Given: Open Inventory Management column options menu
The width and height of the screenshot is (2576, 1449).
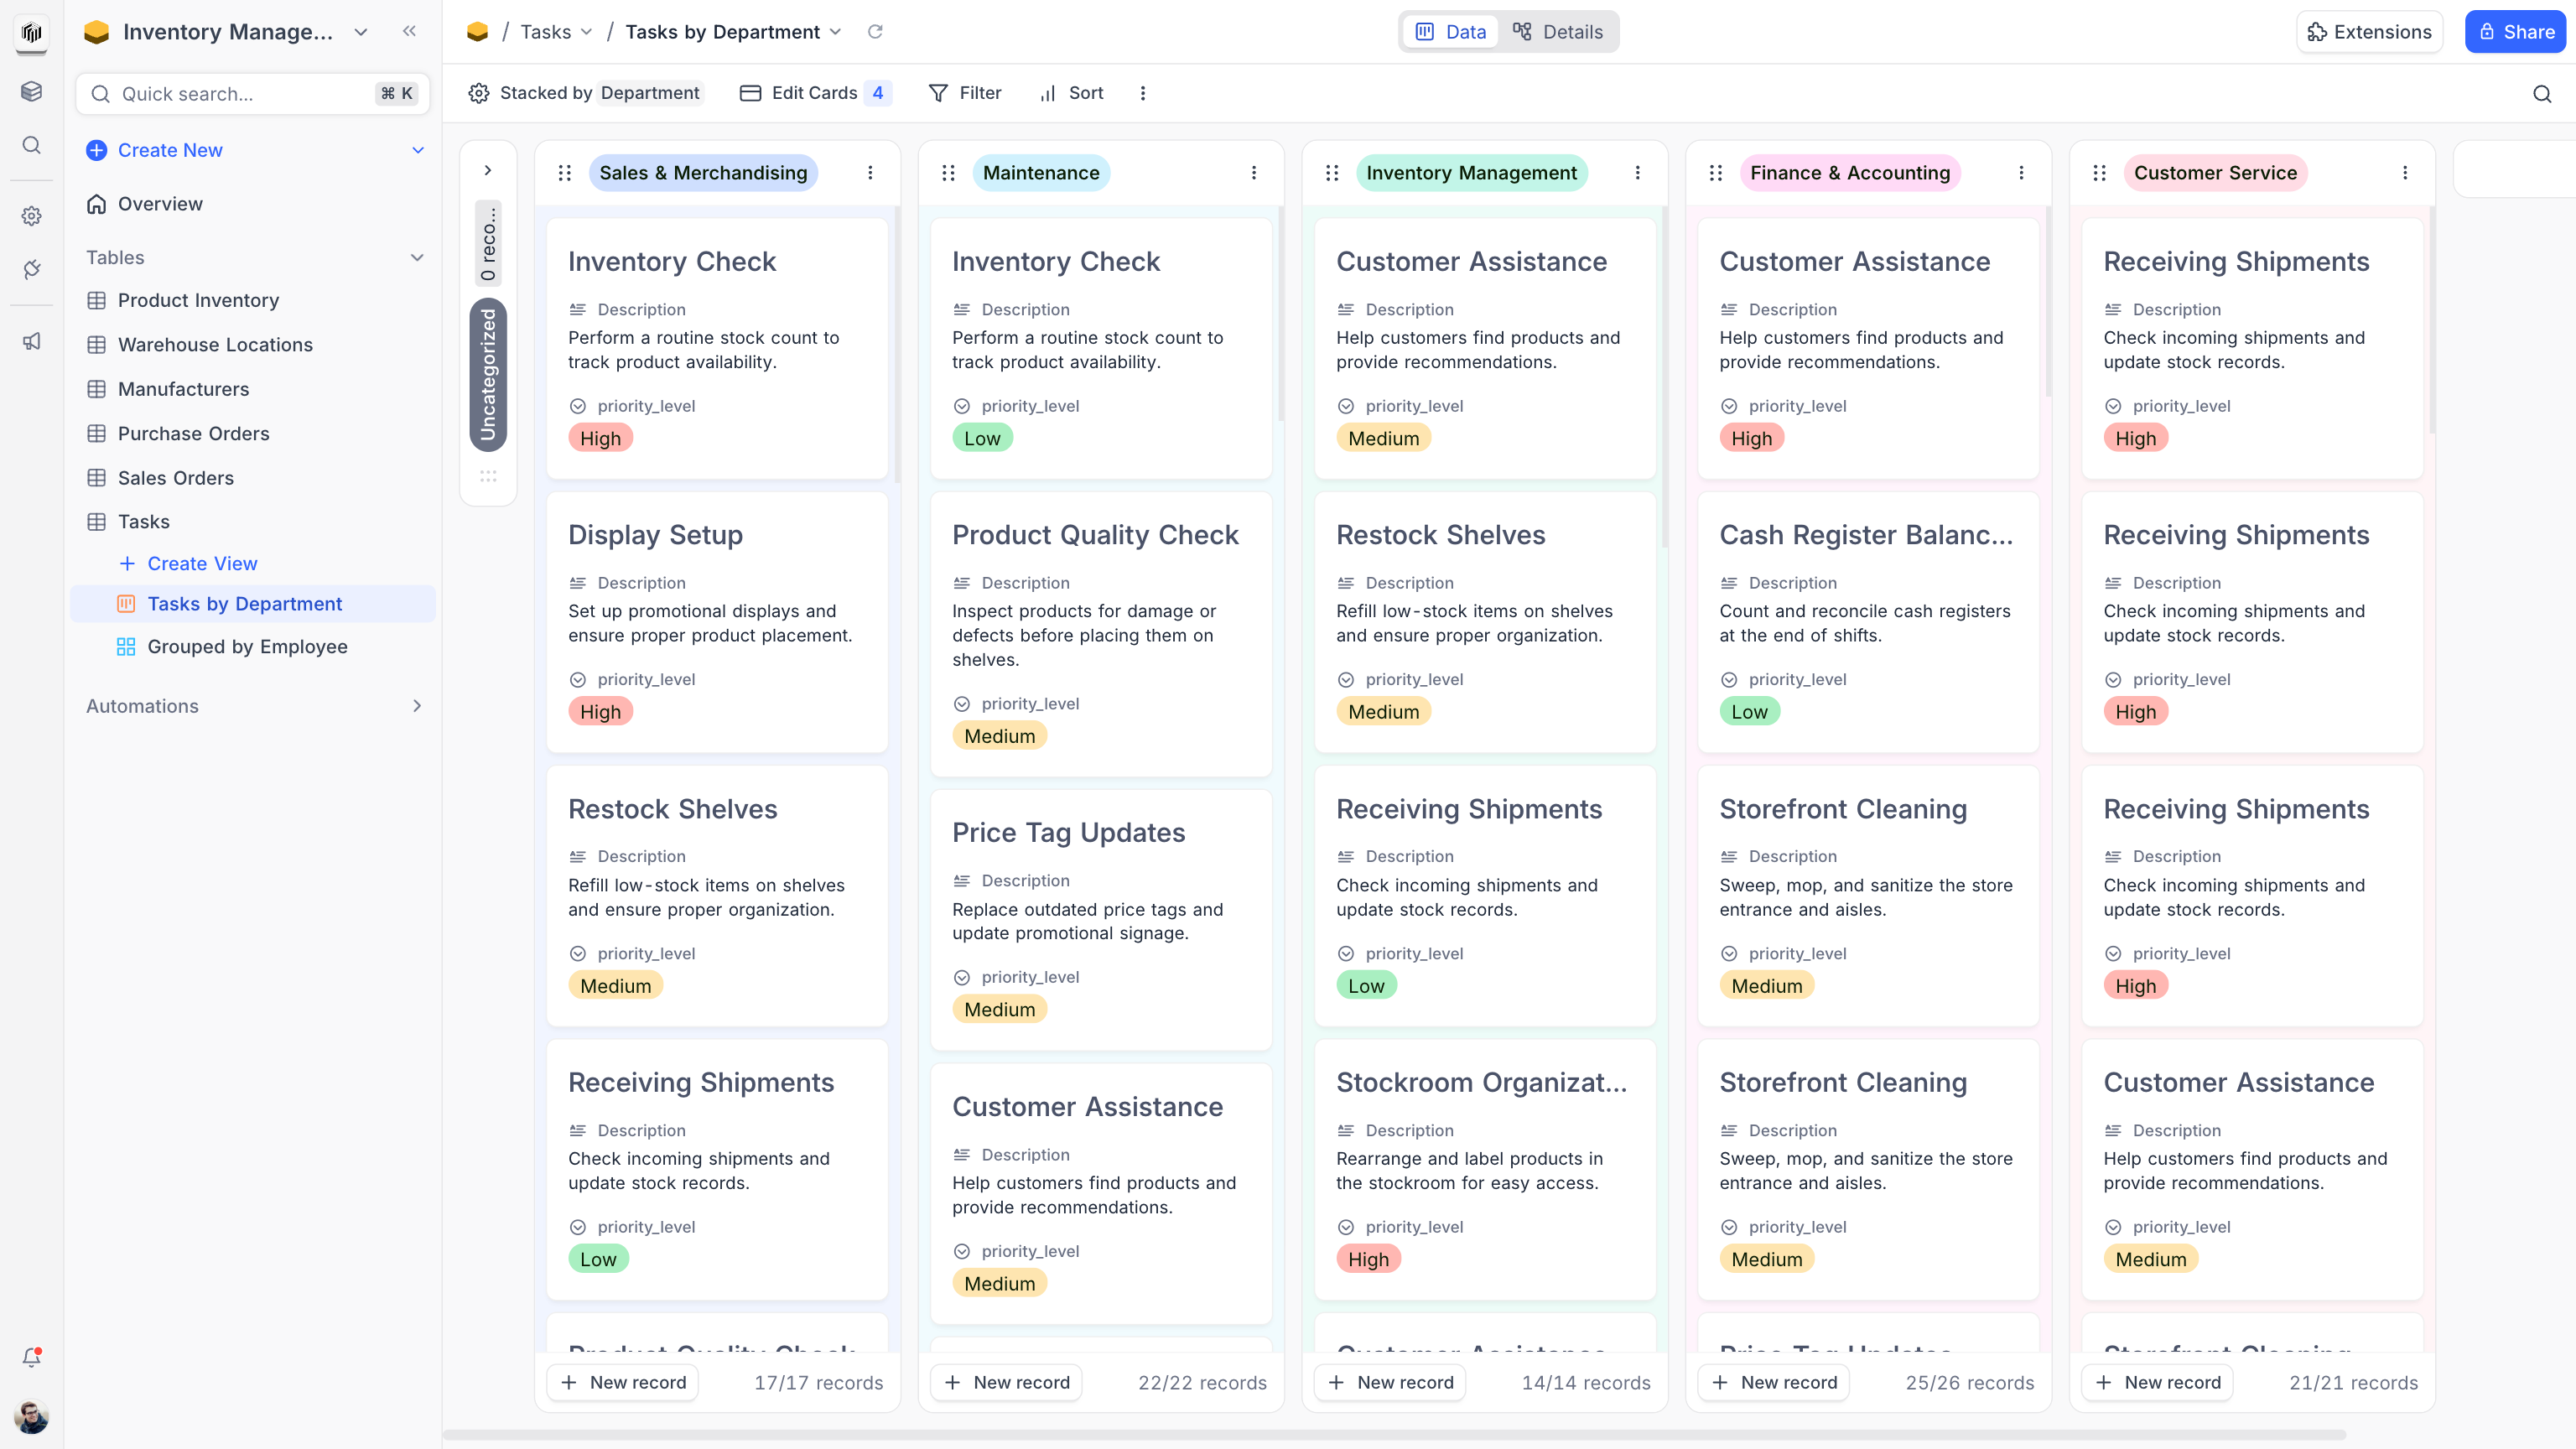Looking at the screenshot, I should pos(1638,173).
